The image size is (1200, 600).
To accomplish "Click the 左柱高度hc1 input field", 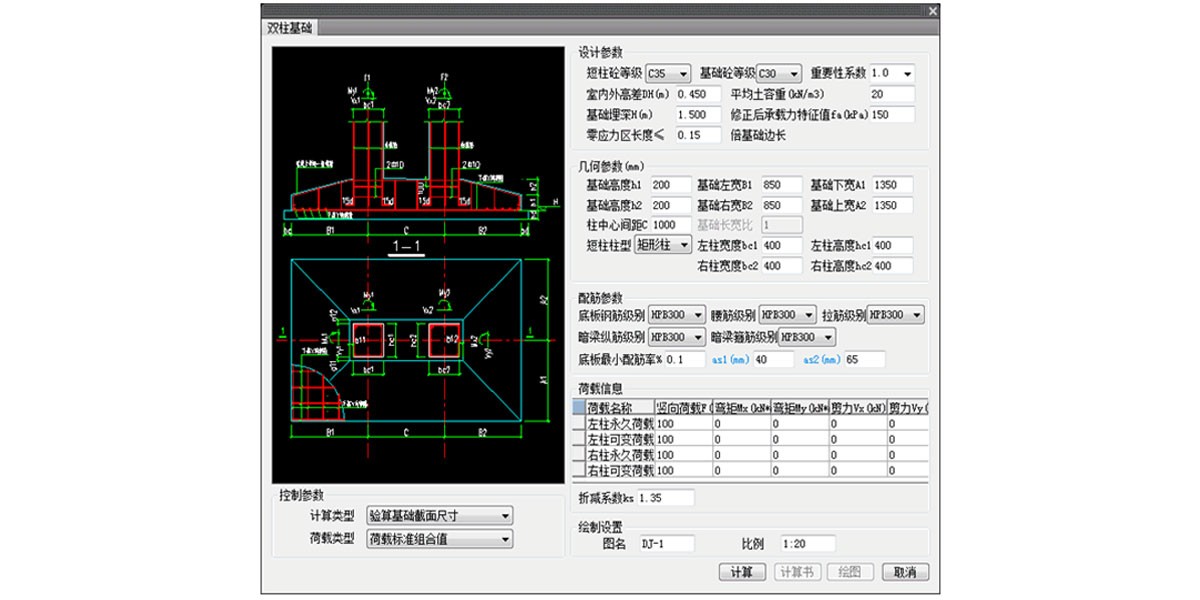I will (x=893, y=246).
